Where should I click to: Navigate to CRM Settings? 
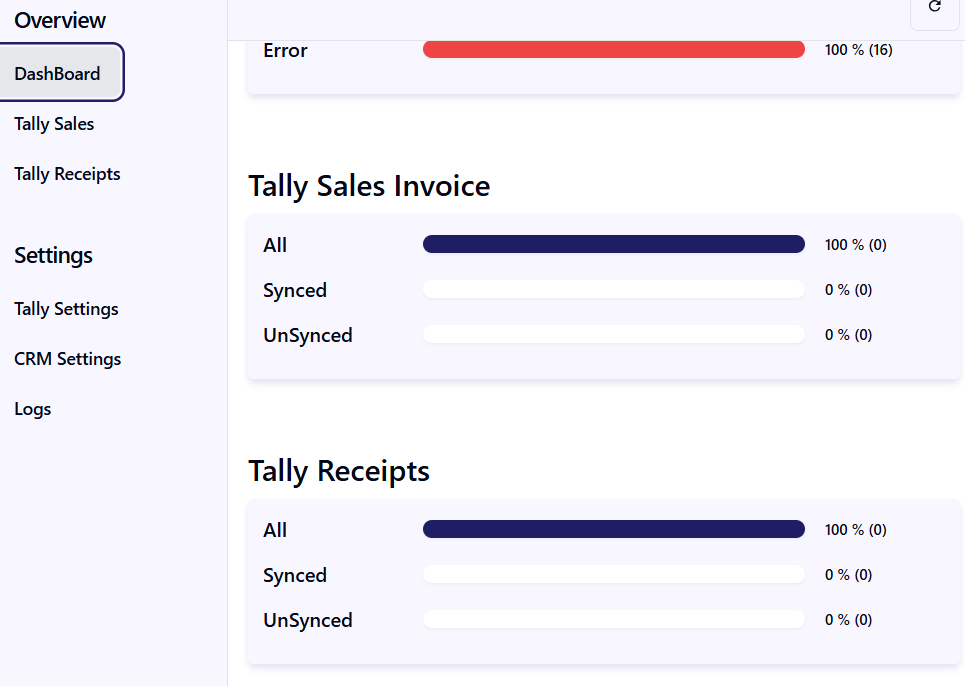click(67, 359)
